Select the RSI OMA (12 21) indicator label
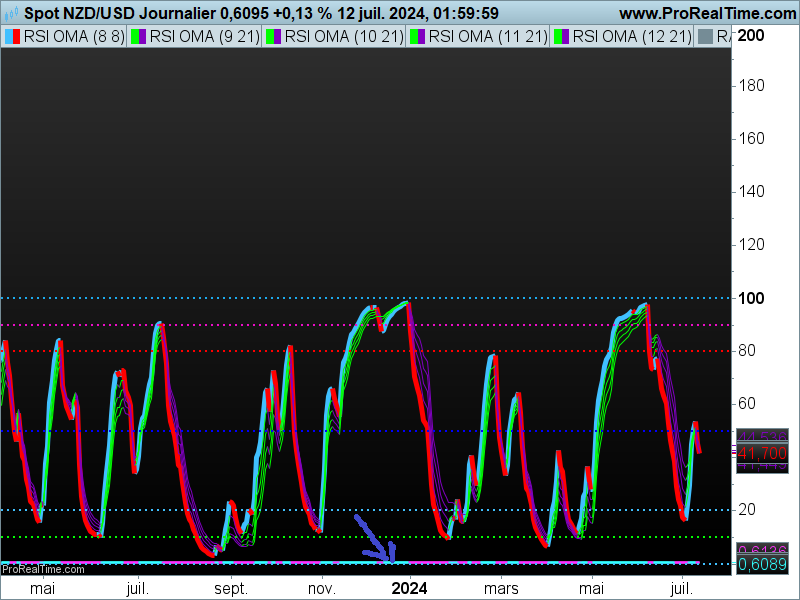This screenshot has height=600, width=800. tap(632, 36)
